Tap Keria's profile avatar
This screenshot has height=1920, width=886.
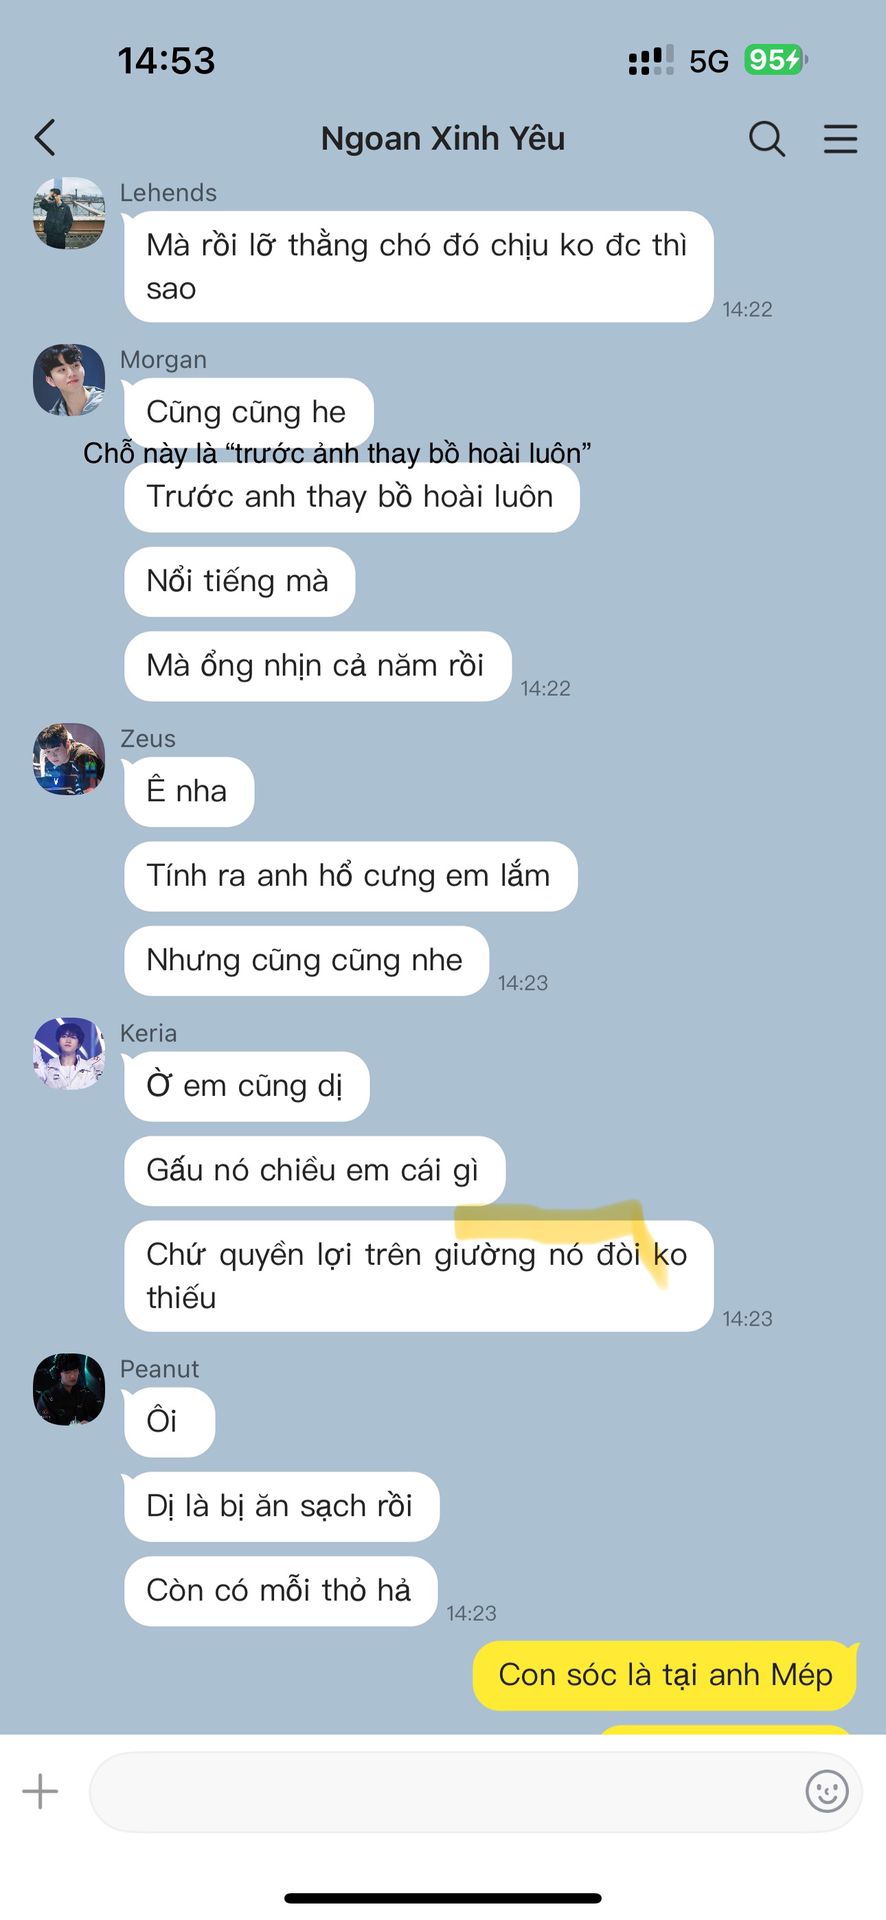69,1054
